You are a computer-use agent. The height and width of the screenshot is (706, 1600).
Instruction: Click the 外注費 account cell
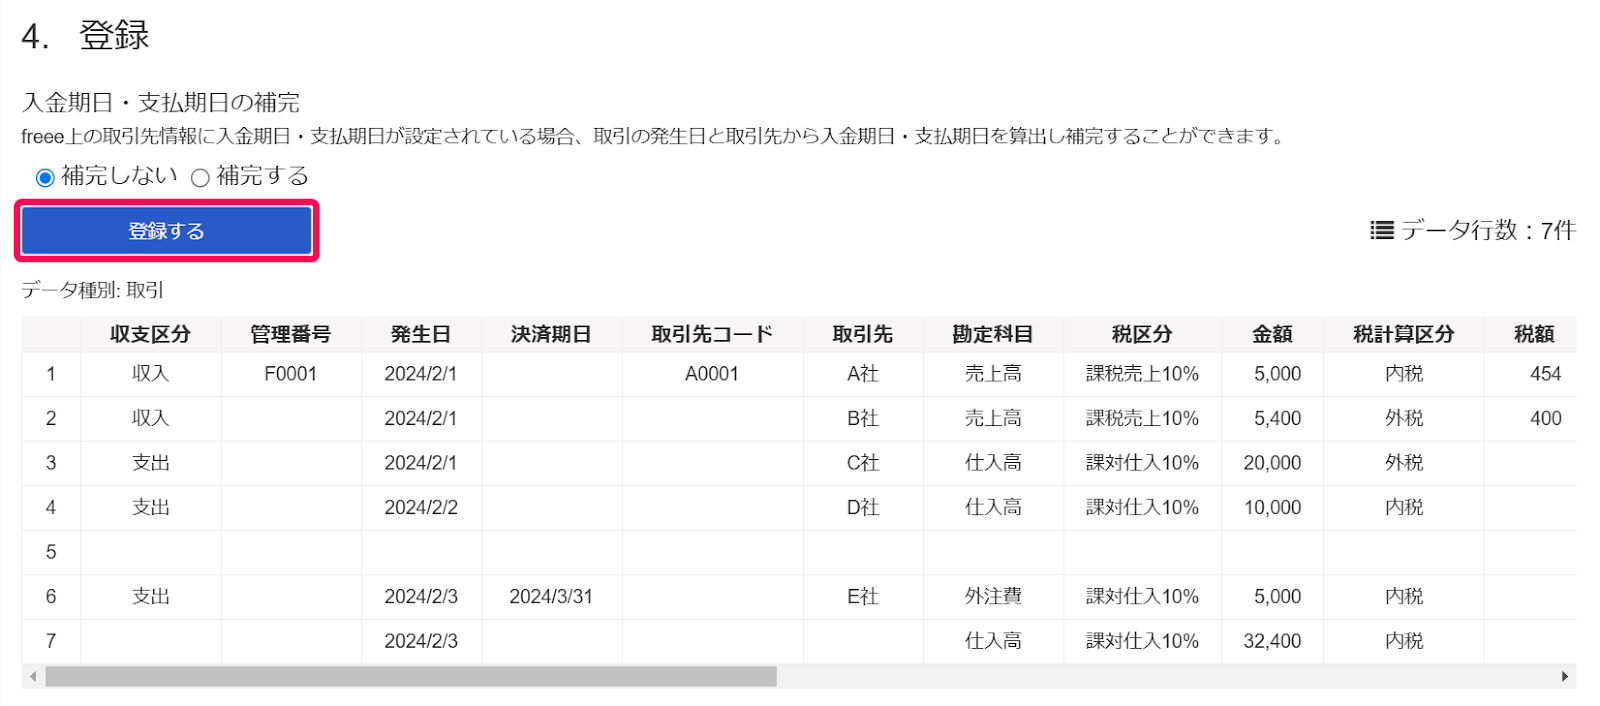[x=993, y=597]
